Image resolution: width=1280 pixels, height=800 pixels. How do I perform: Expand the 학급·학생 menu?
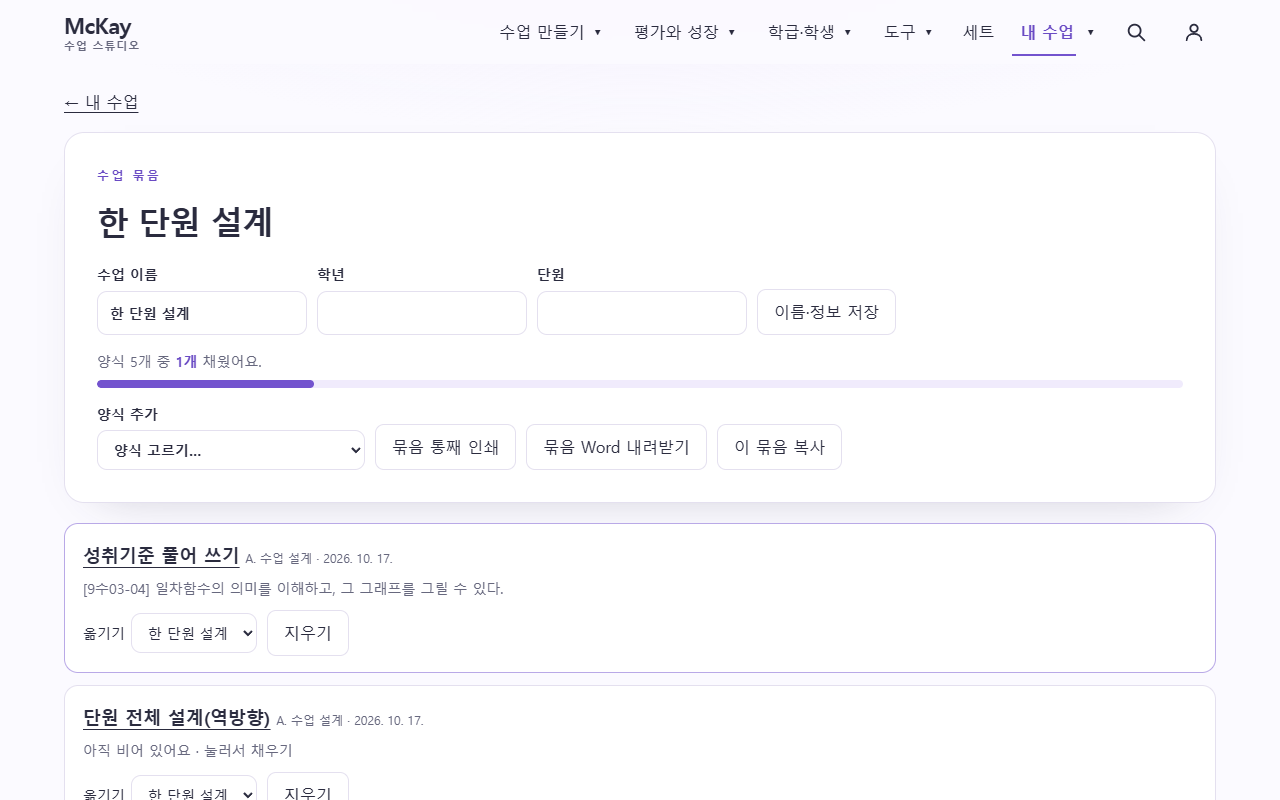point(810,32)
